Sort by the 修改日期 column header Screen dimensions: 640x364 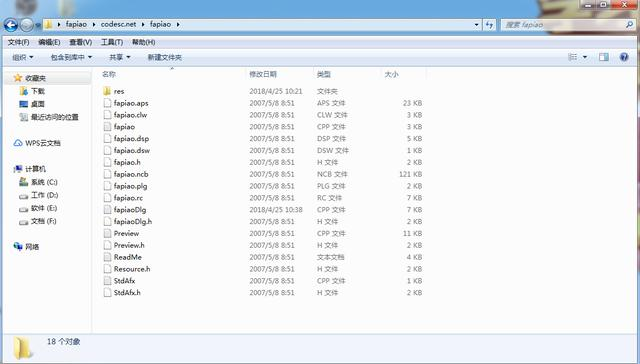(x=263, y=74)
